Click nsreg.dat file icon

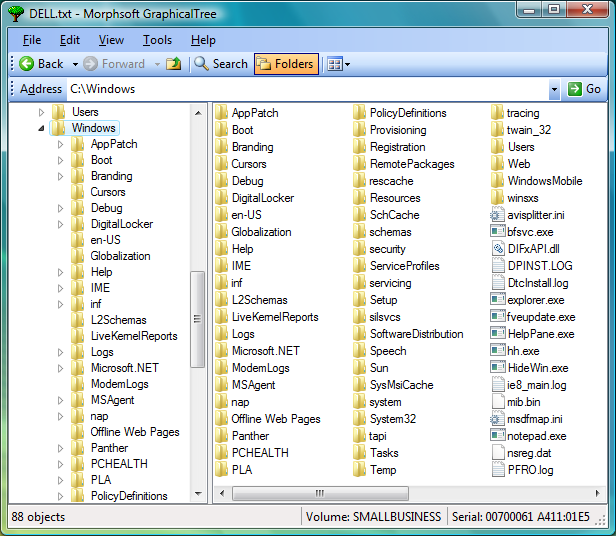(498, 453)
